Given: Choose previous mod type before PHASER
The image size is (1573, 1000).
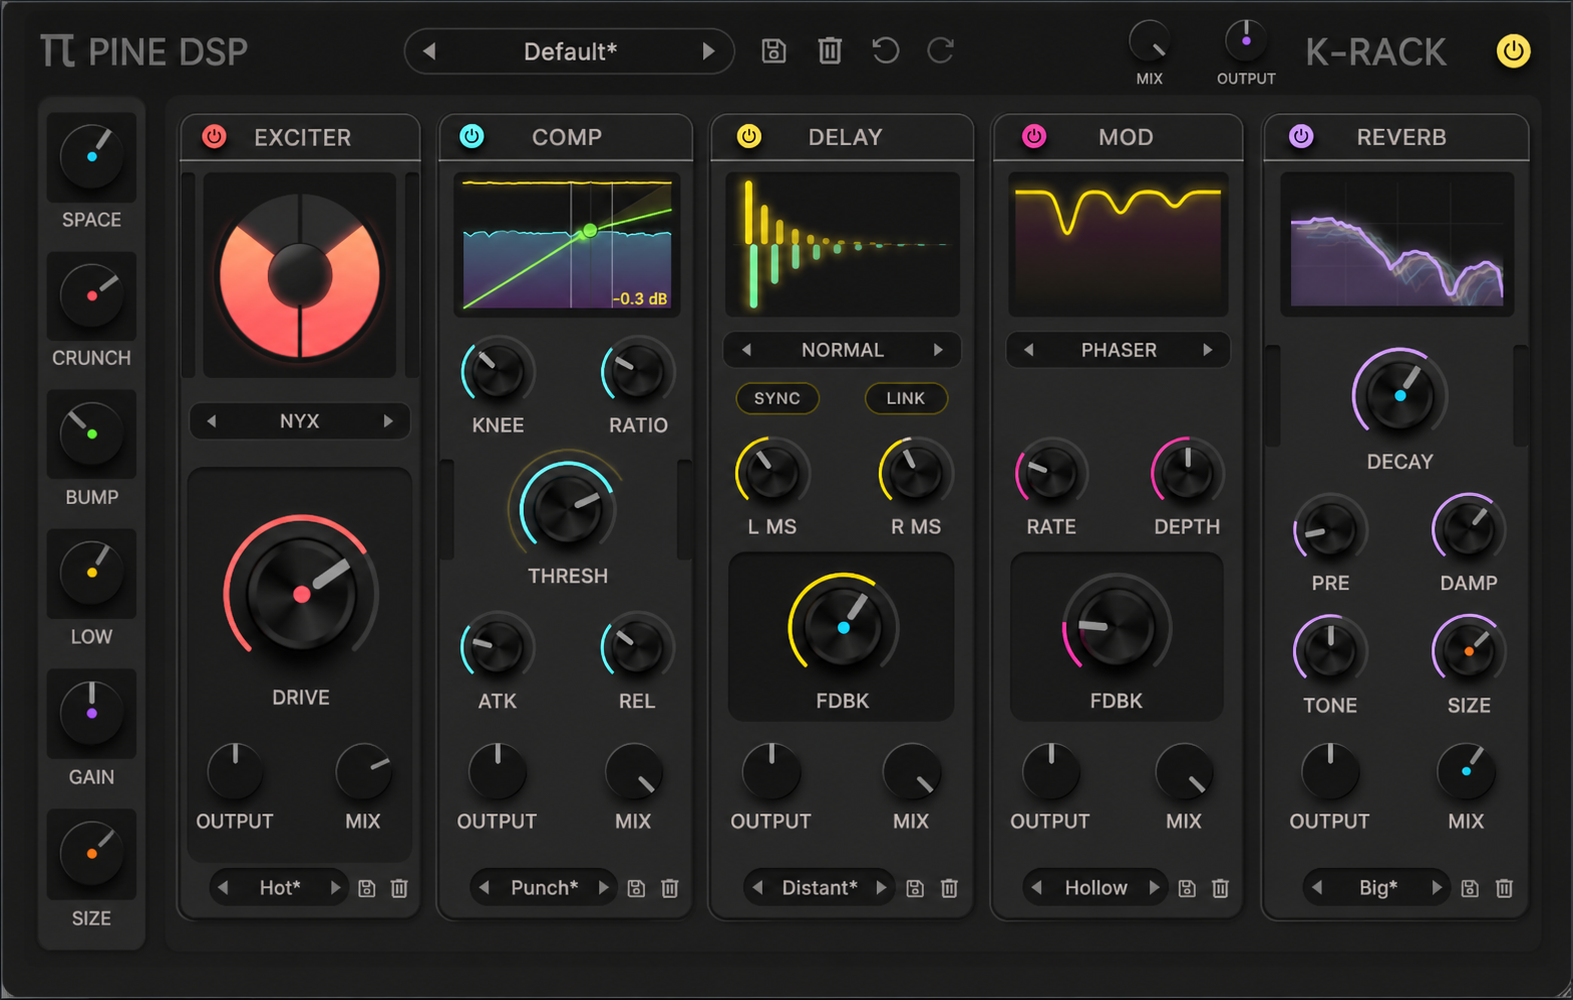Looking at the screenshot, I should (x=1028, y=350).
